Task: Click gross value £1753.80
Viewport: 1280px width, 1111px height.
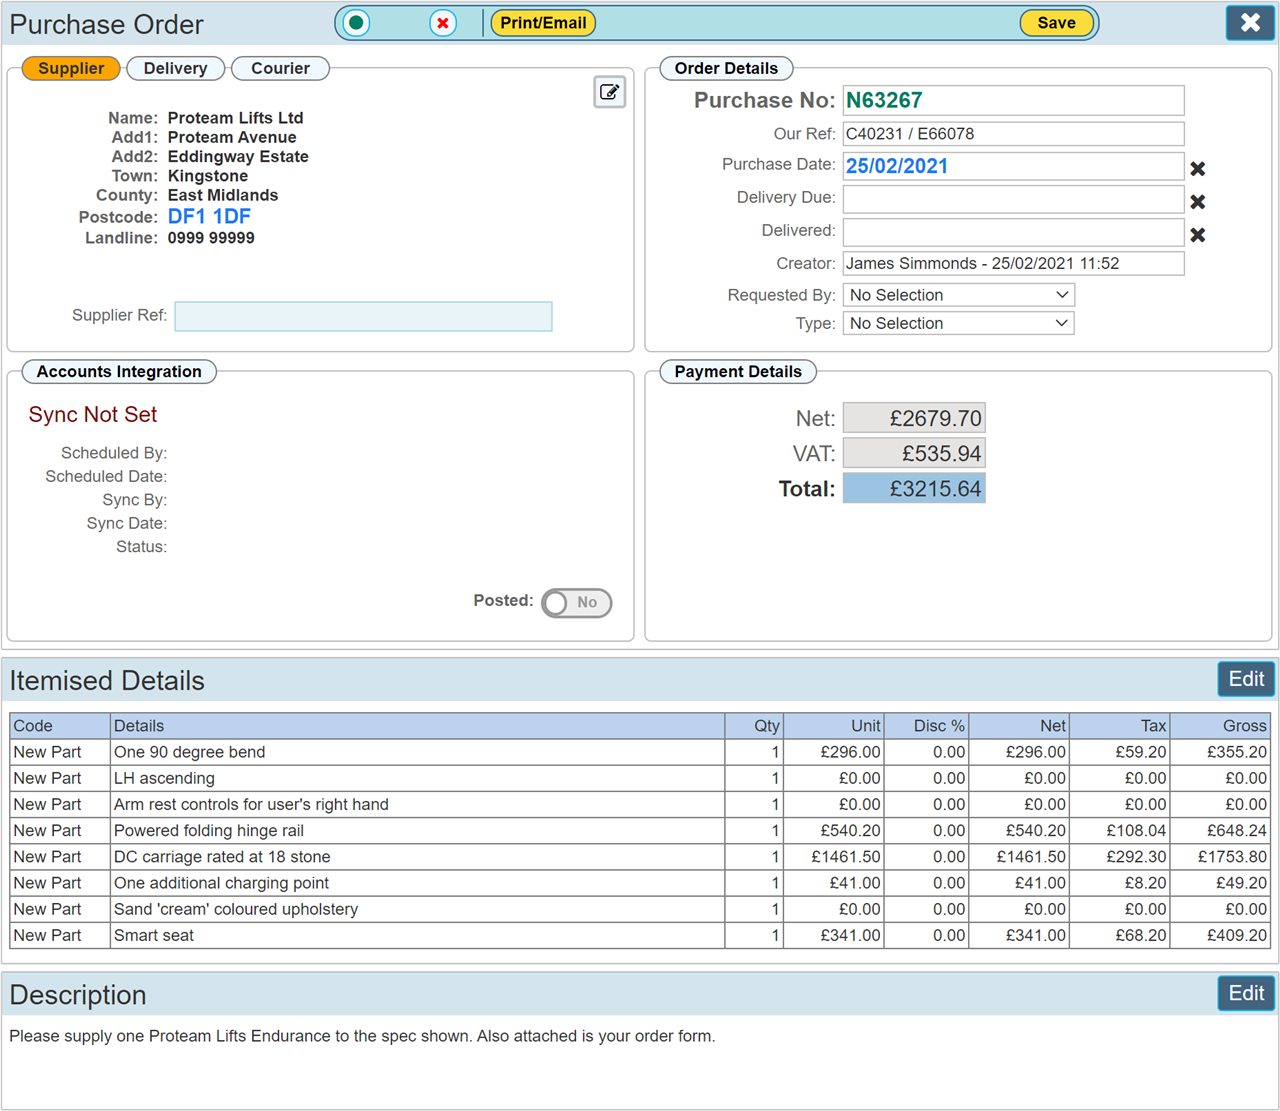Action: [1232, 857]
